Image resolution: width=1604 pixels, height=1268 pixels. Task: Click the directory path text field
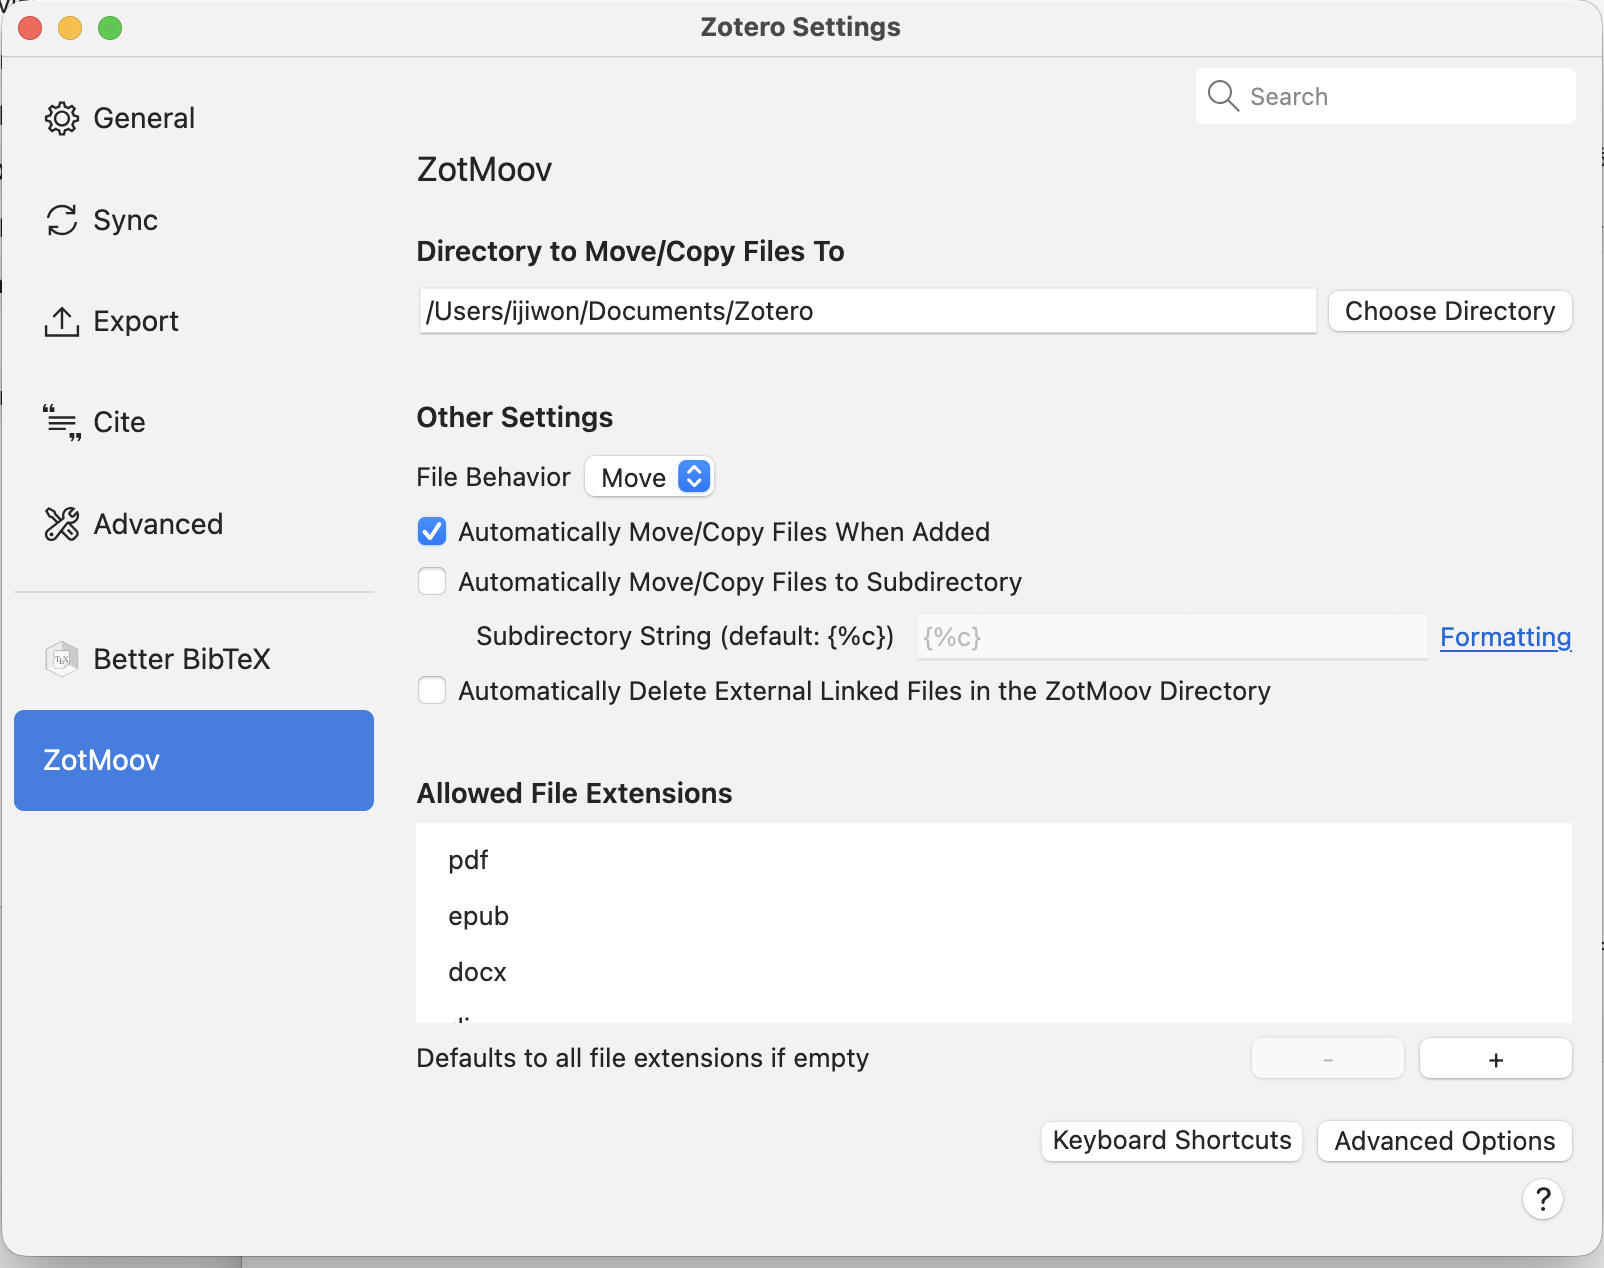coord(868,311)
